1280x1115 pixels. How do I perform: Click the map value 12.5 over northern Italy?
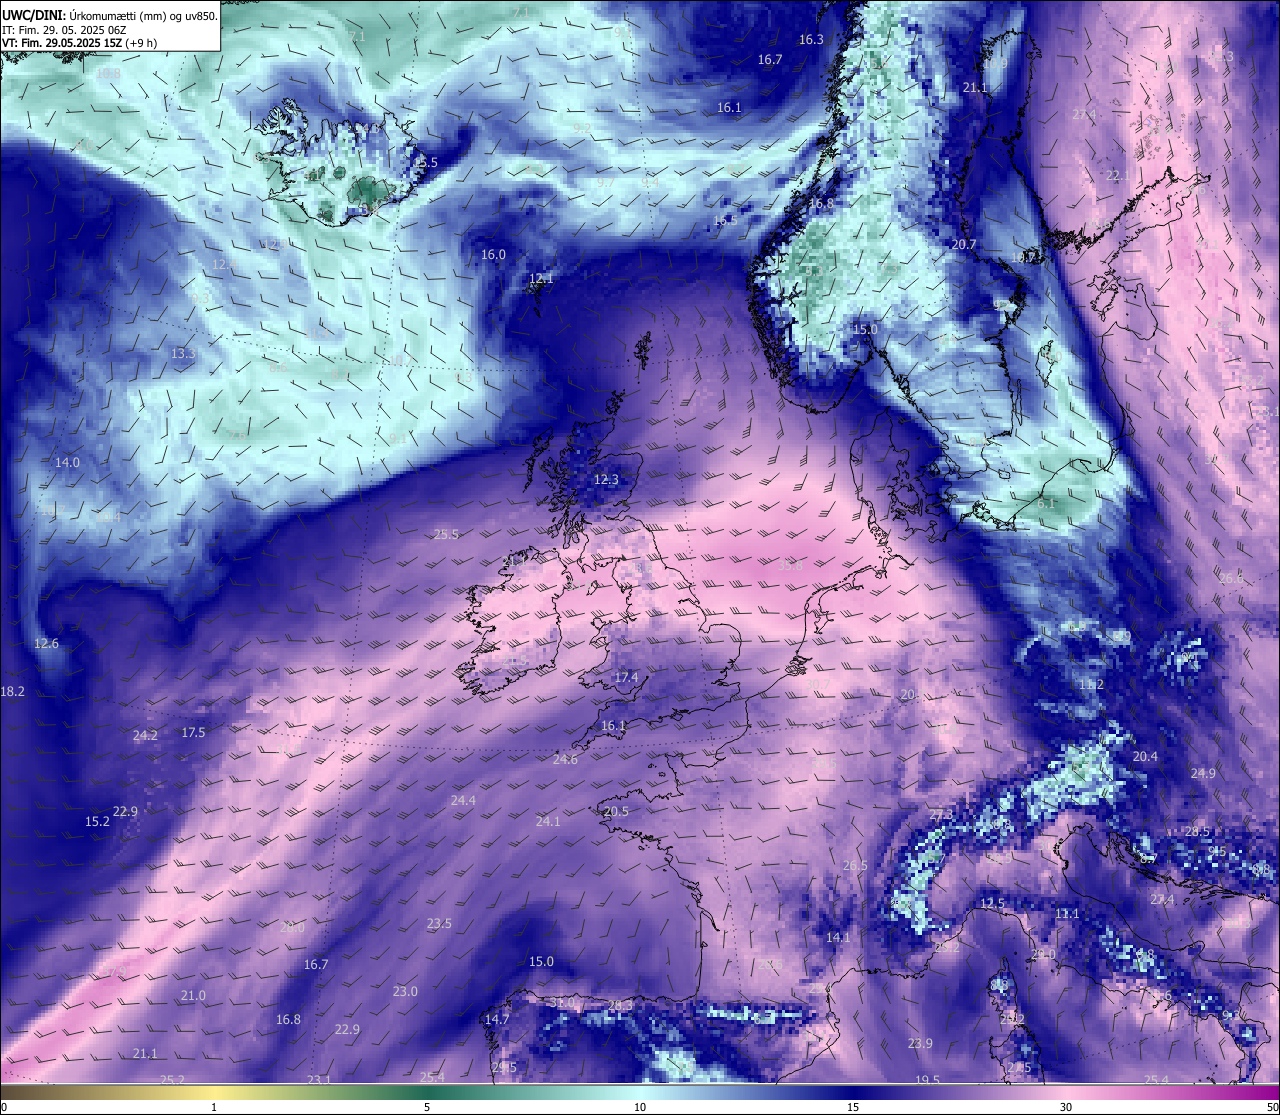coord(992,904)
